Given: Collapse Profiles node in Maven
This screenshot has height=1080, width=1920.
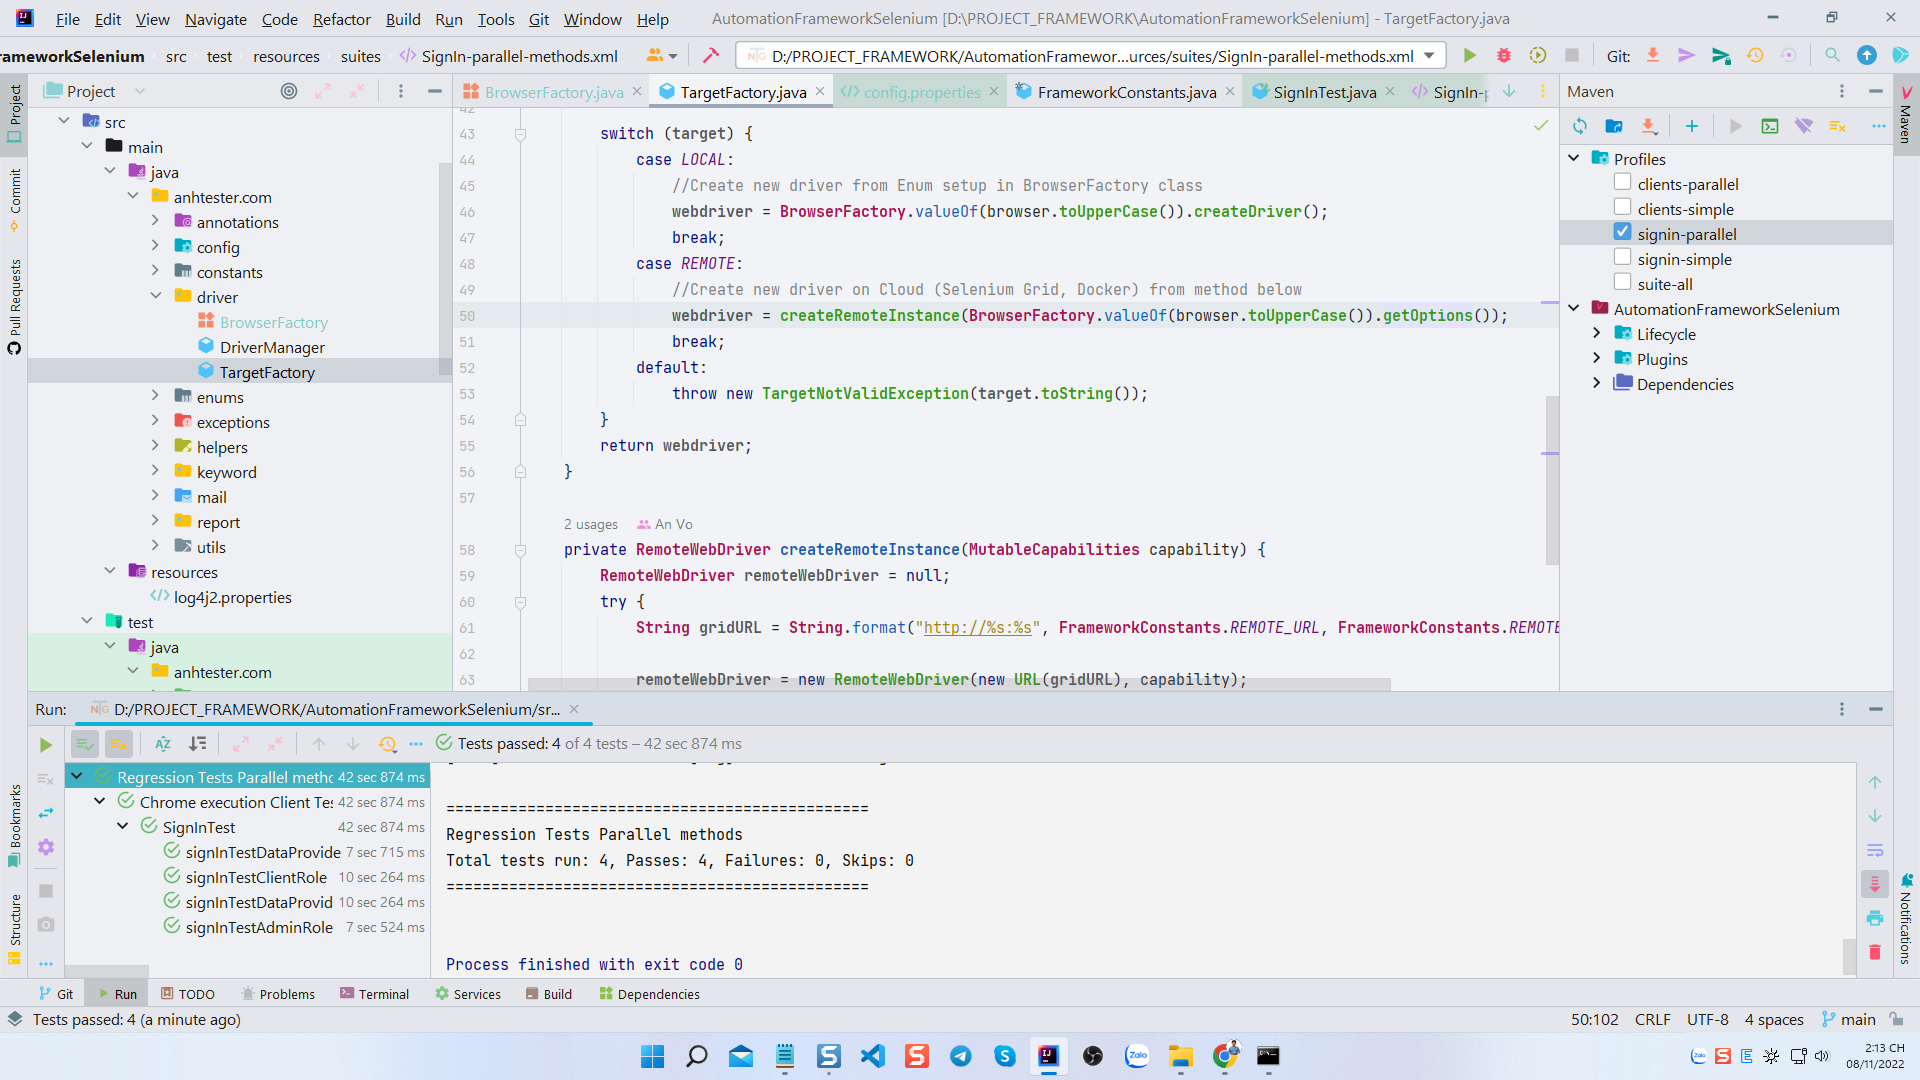Looking at the screenshot, I should [x=1574, y=158].
